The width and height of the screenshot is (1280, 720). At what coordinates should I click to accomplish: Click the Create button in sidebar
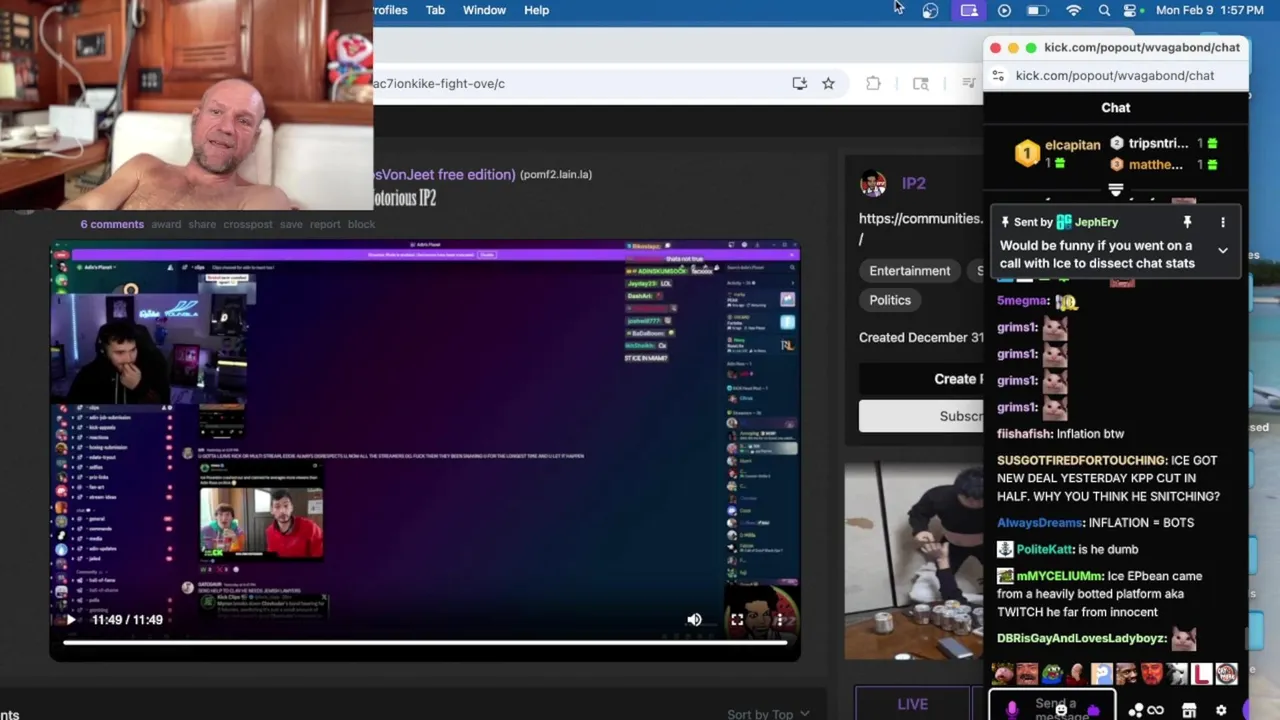coord(921,379)
